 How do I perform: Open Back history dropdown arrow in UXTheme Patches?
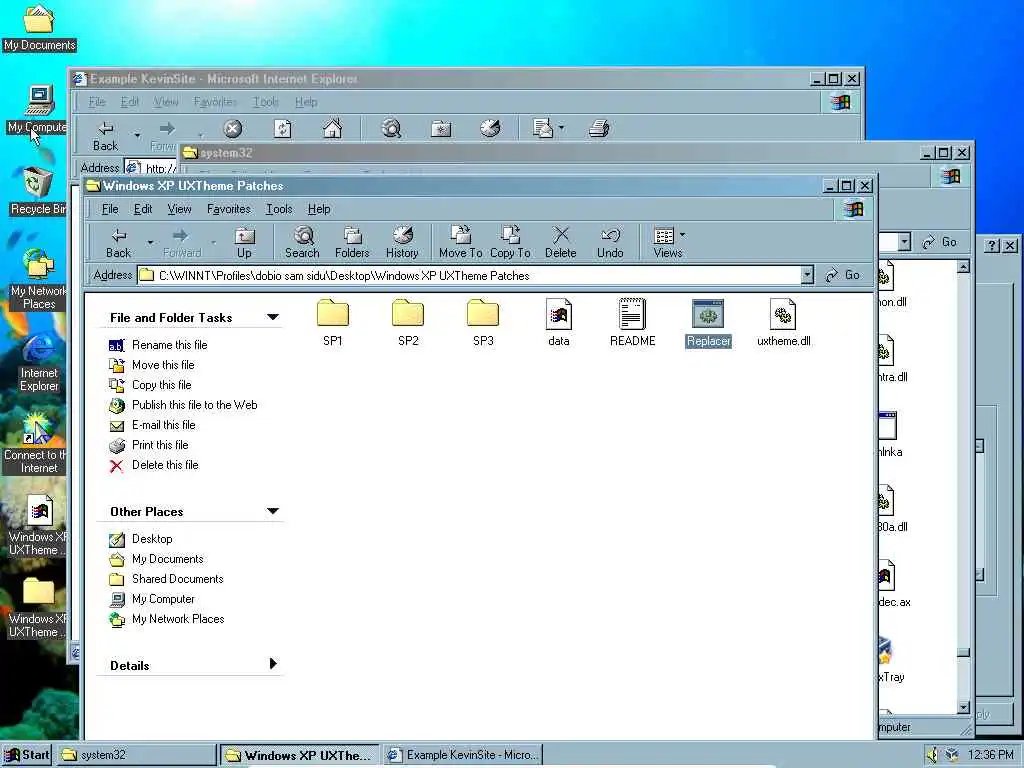point(150,243)
